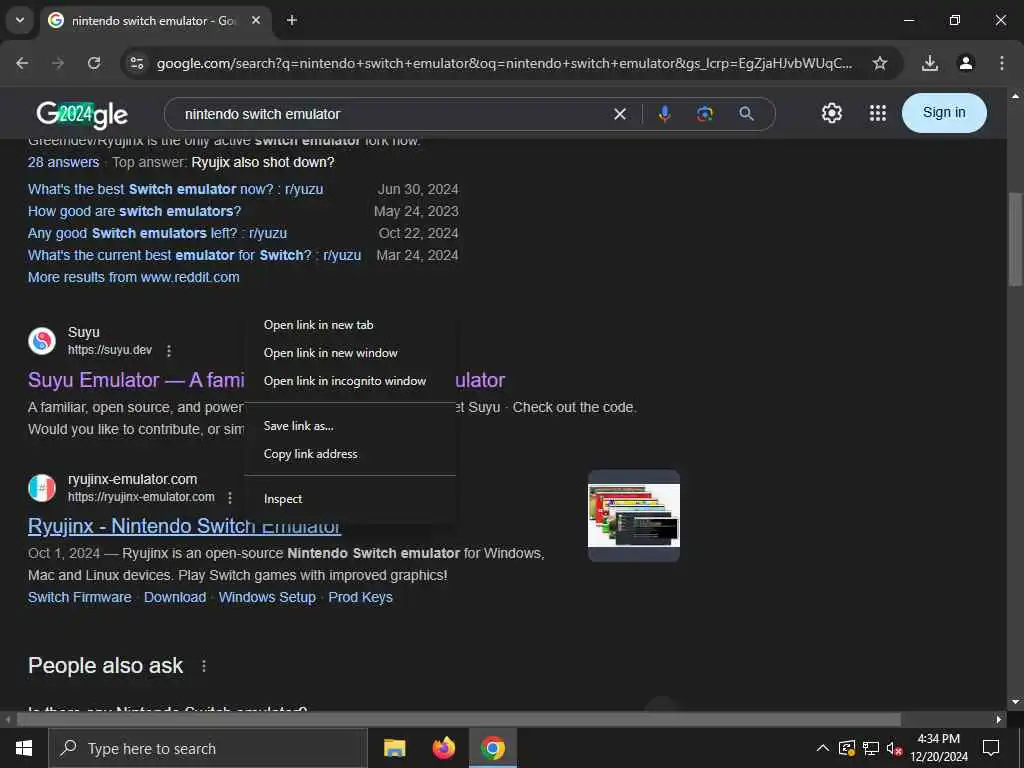Viewport: 1024px width, 768px height.
Task: Choose Copy link address
Action: pyautogui.click(x=350, y=454)
